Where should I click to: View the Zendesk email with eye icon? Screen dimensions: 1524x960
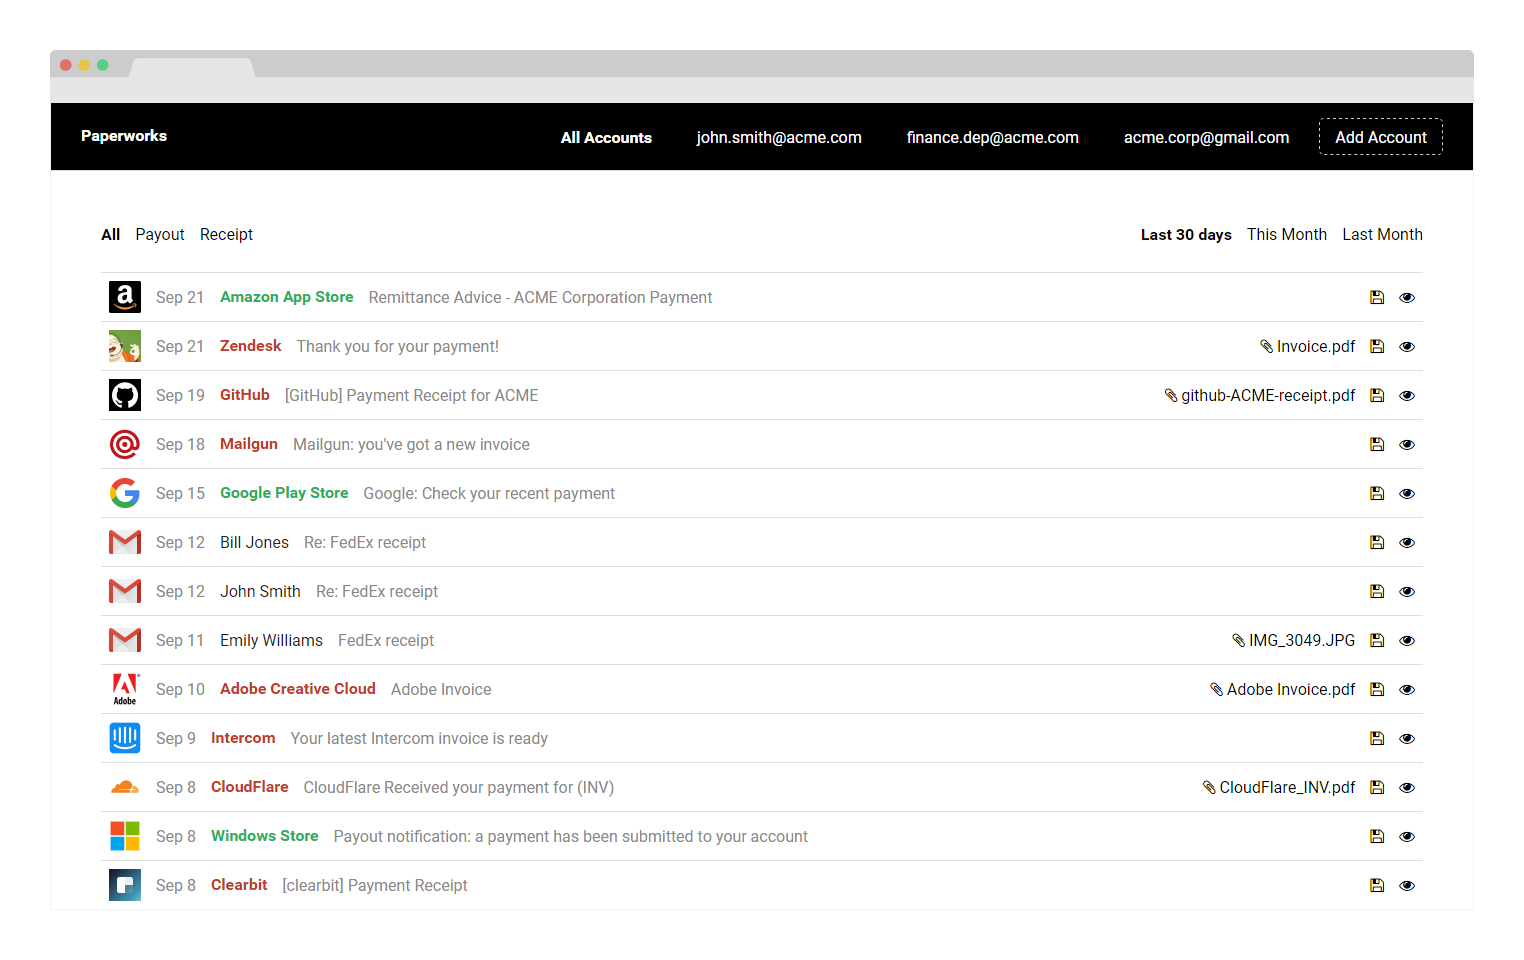pos(1407,346)
